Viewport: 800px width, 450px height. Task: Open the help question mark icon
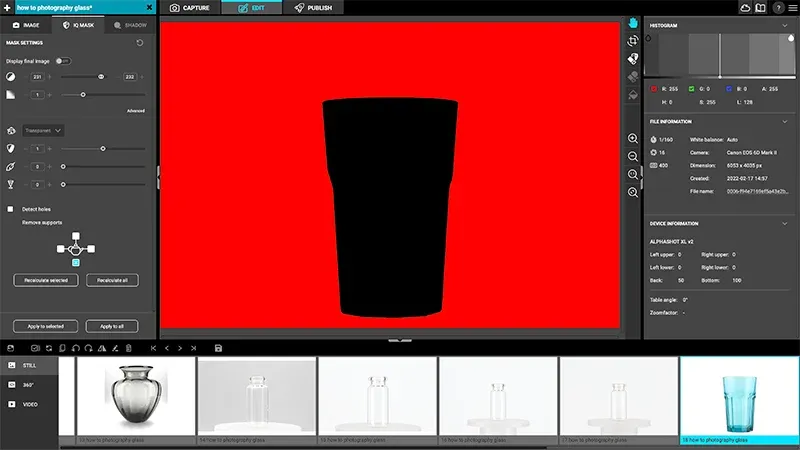(x=778, y=7)
